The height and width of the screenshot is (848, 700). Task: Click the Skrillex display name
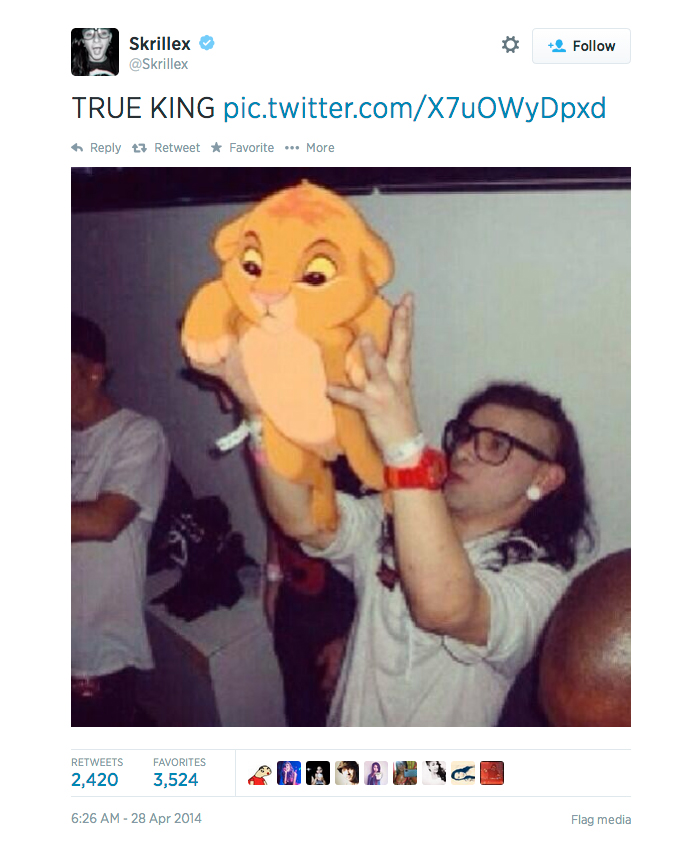160,43
